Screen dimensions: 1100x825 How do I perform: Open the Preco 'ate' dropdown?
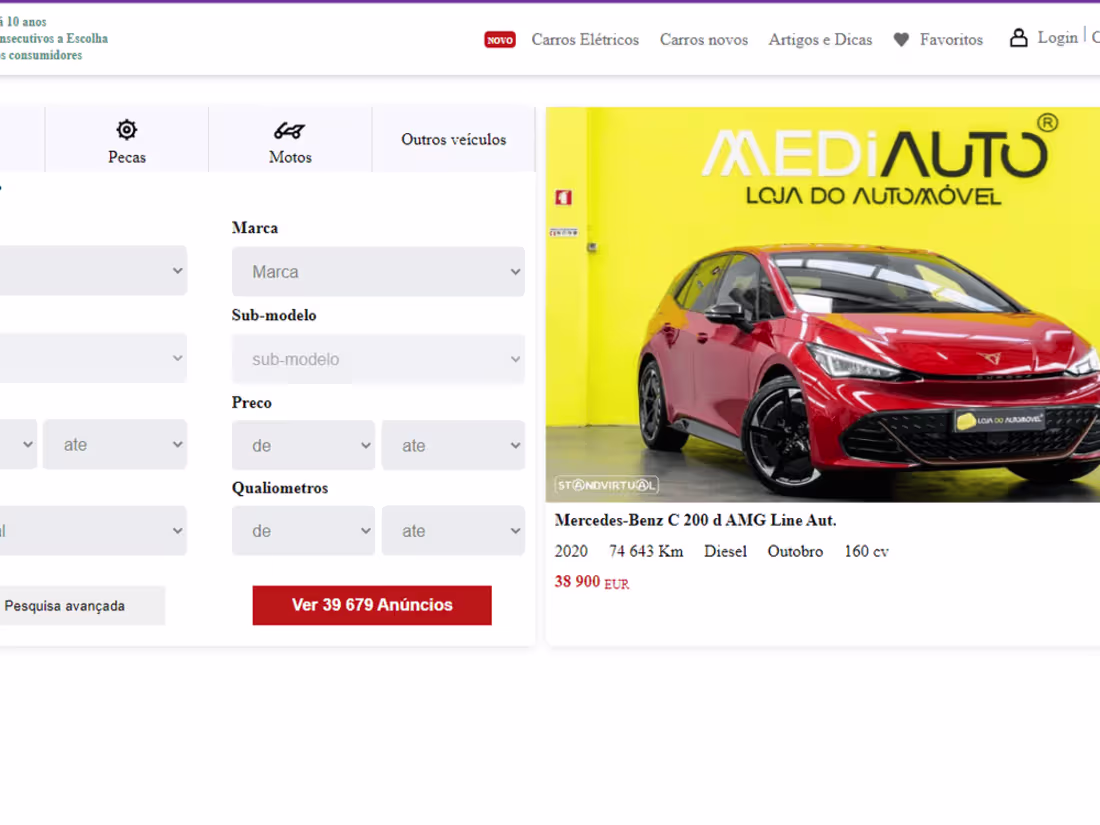click(x=453, y=445)
